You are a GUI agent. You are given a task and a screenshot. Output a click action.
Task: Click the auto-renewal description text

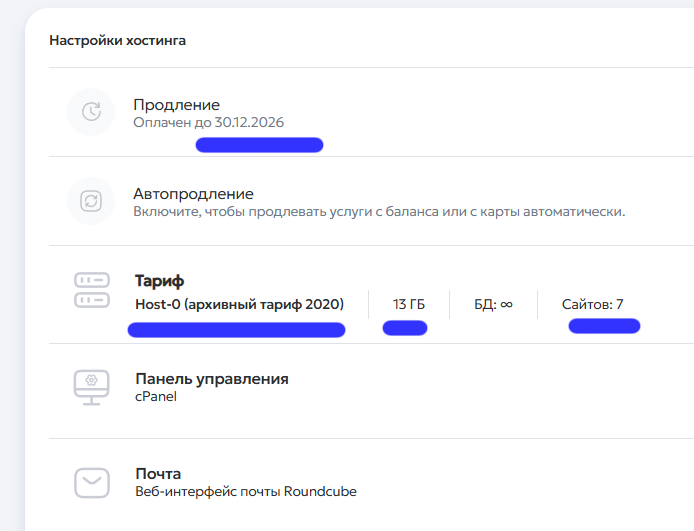coord(379,212)
